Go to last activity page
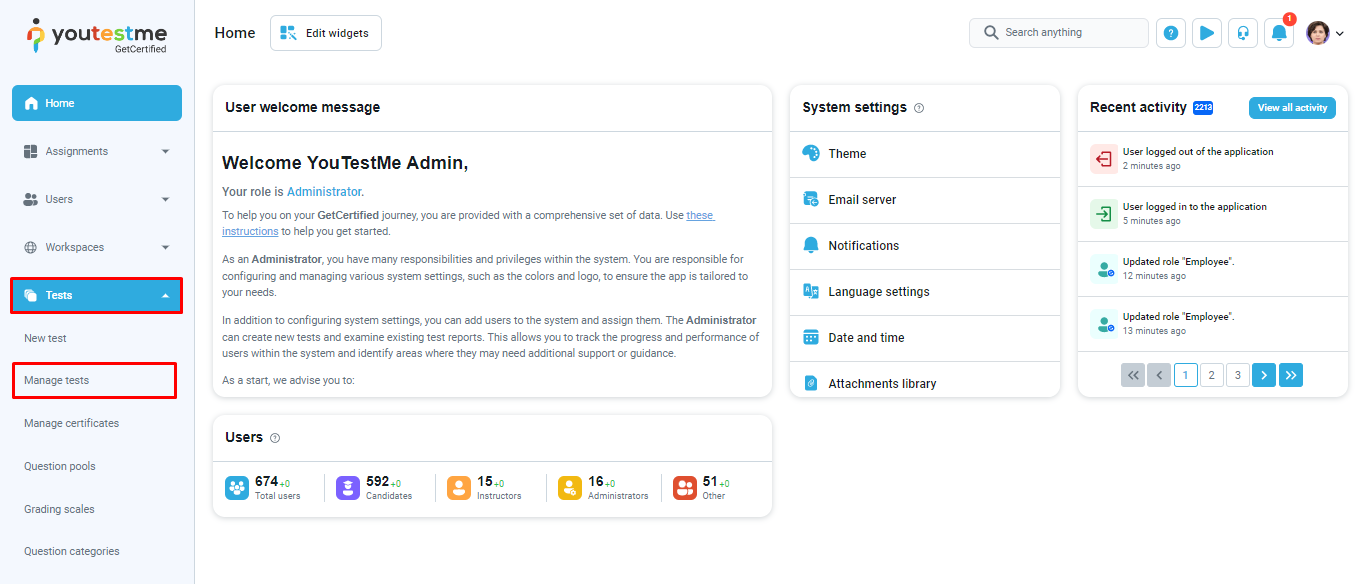This screenshot has height=584, width=1365. 1291,375
